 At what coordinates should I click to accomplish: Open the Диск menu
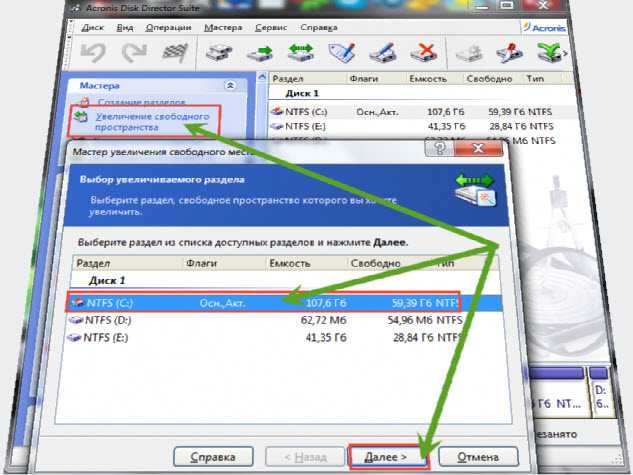(92, 27)
